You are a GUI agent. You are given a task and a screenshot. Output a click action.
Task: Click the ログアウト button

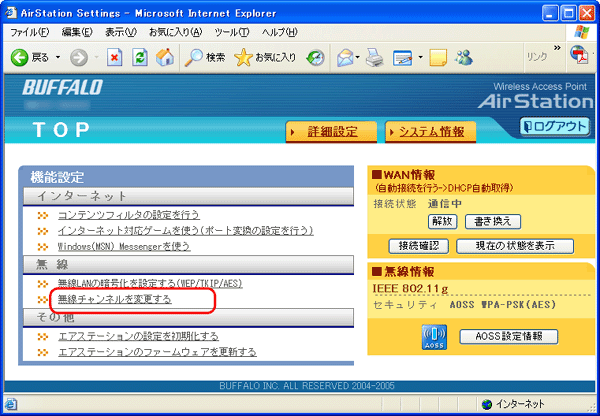pos(555,127)
